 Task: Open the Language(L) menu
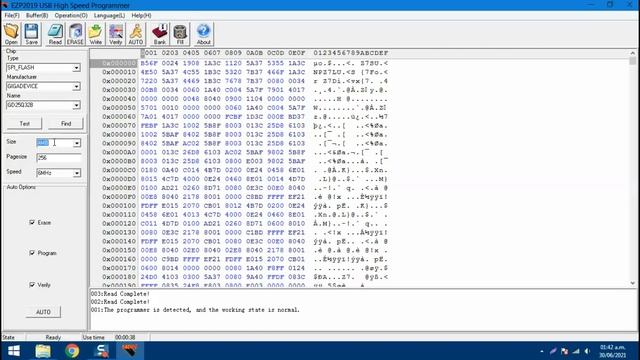[109, 16]
